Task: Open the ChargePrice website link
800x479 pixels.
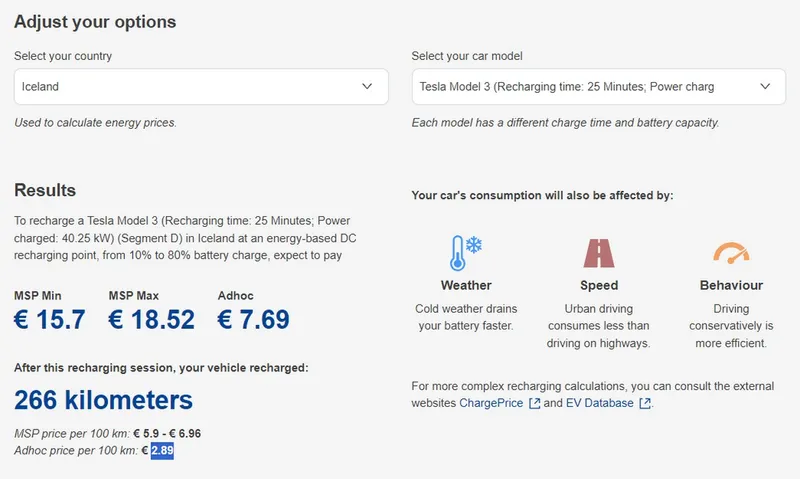Action: click(x=491, y=404)
